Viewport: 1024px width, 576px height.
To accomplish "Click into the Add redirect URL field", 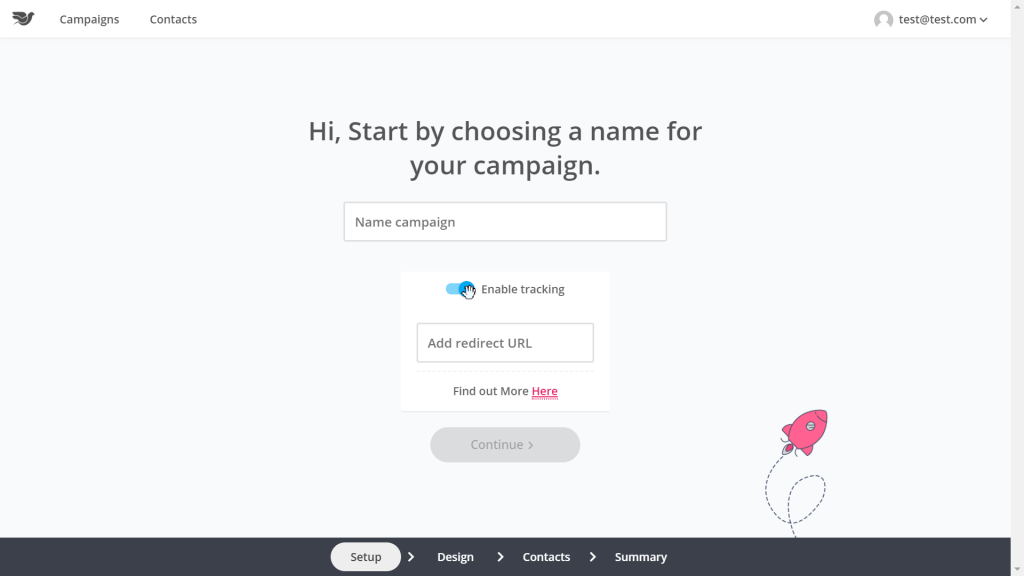I will pos(505,343).
